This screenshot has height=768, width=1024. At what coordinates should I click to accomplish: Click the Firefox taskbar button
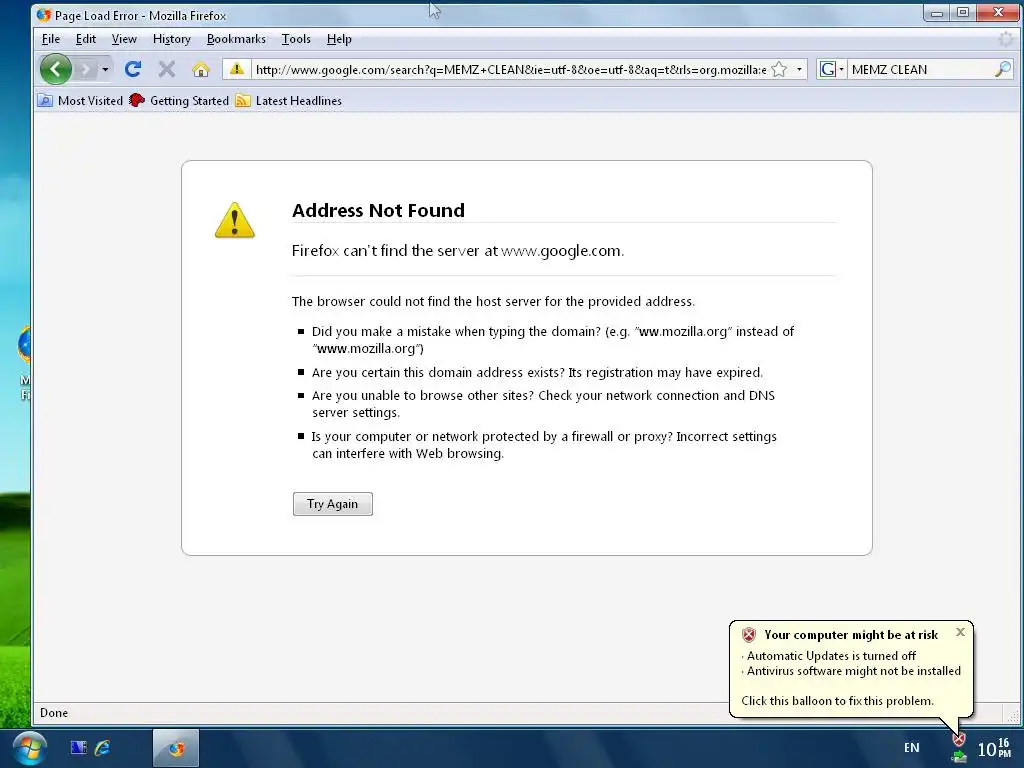(x=176, y=748)
